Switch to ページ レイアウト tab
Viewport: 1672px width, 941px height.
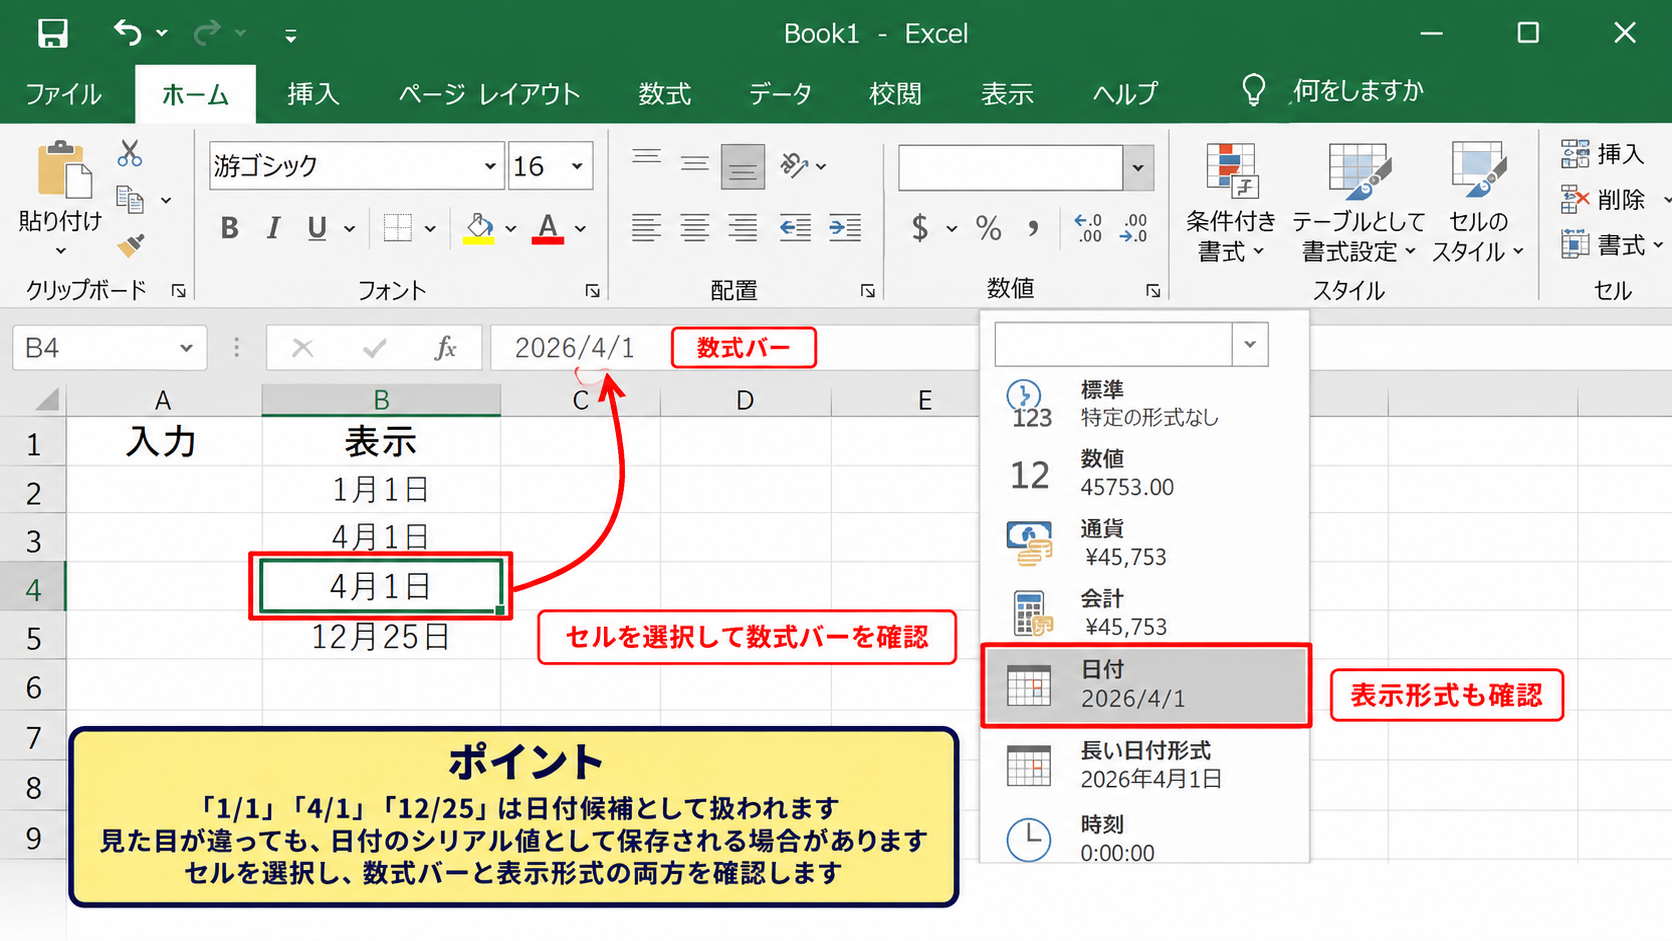pos(489,94)
